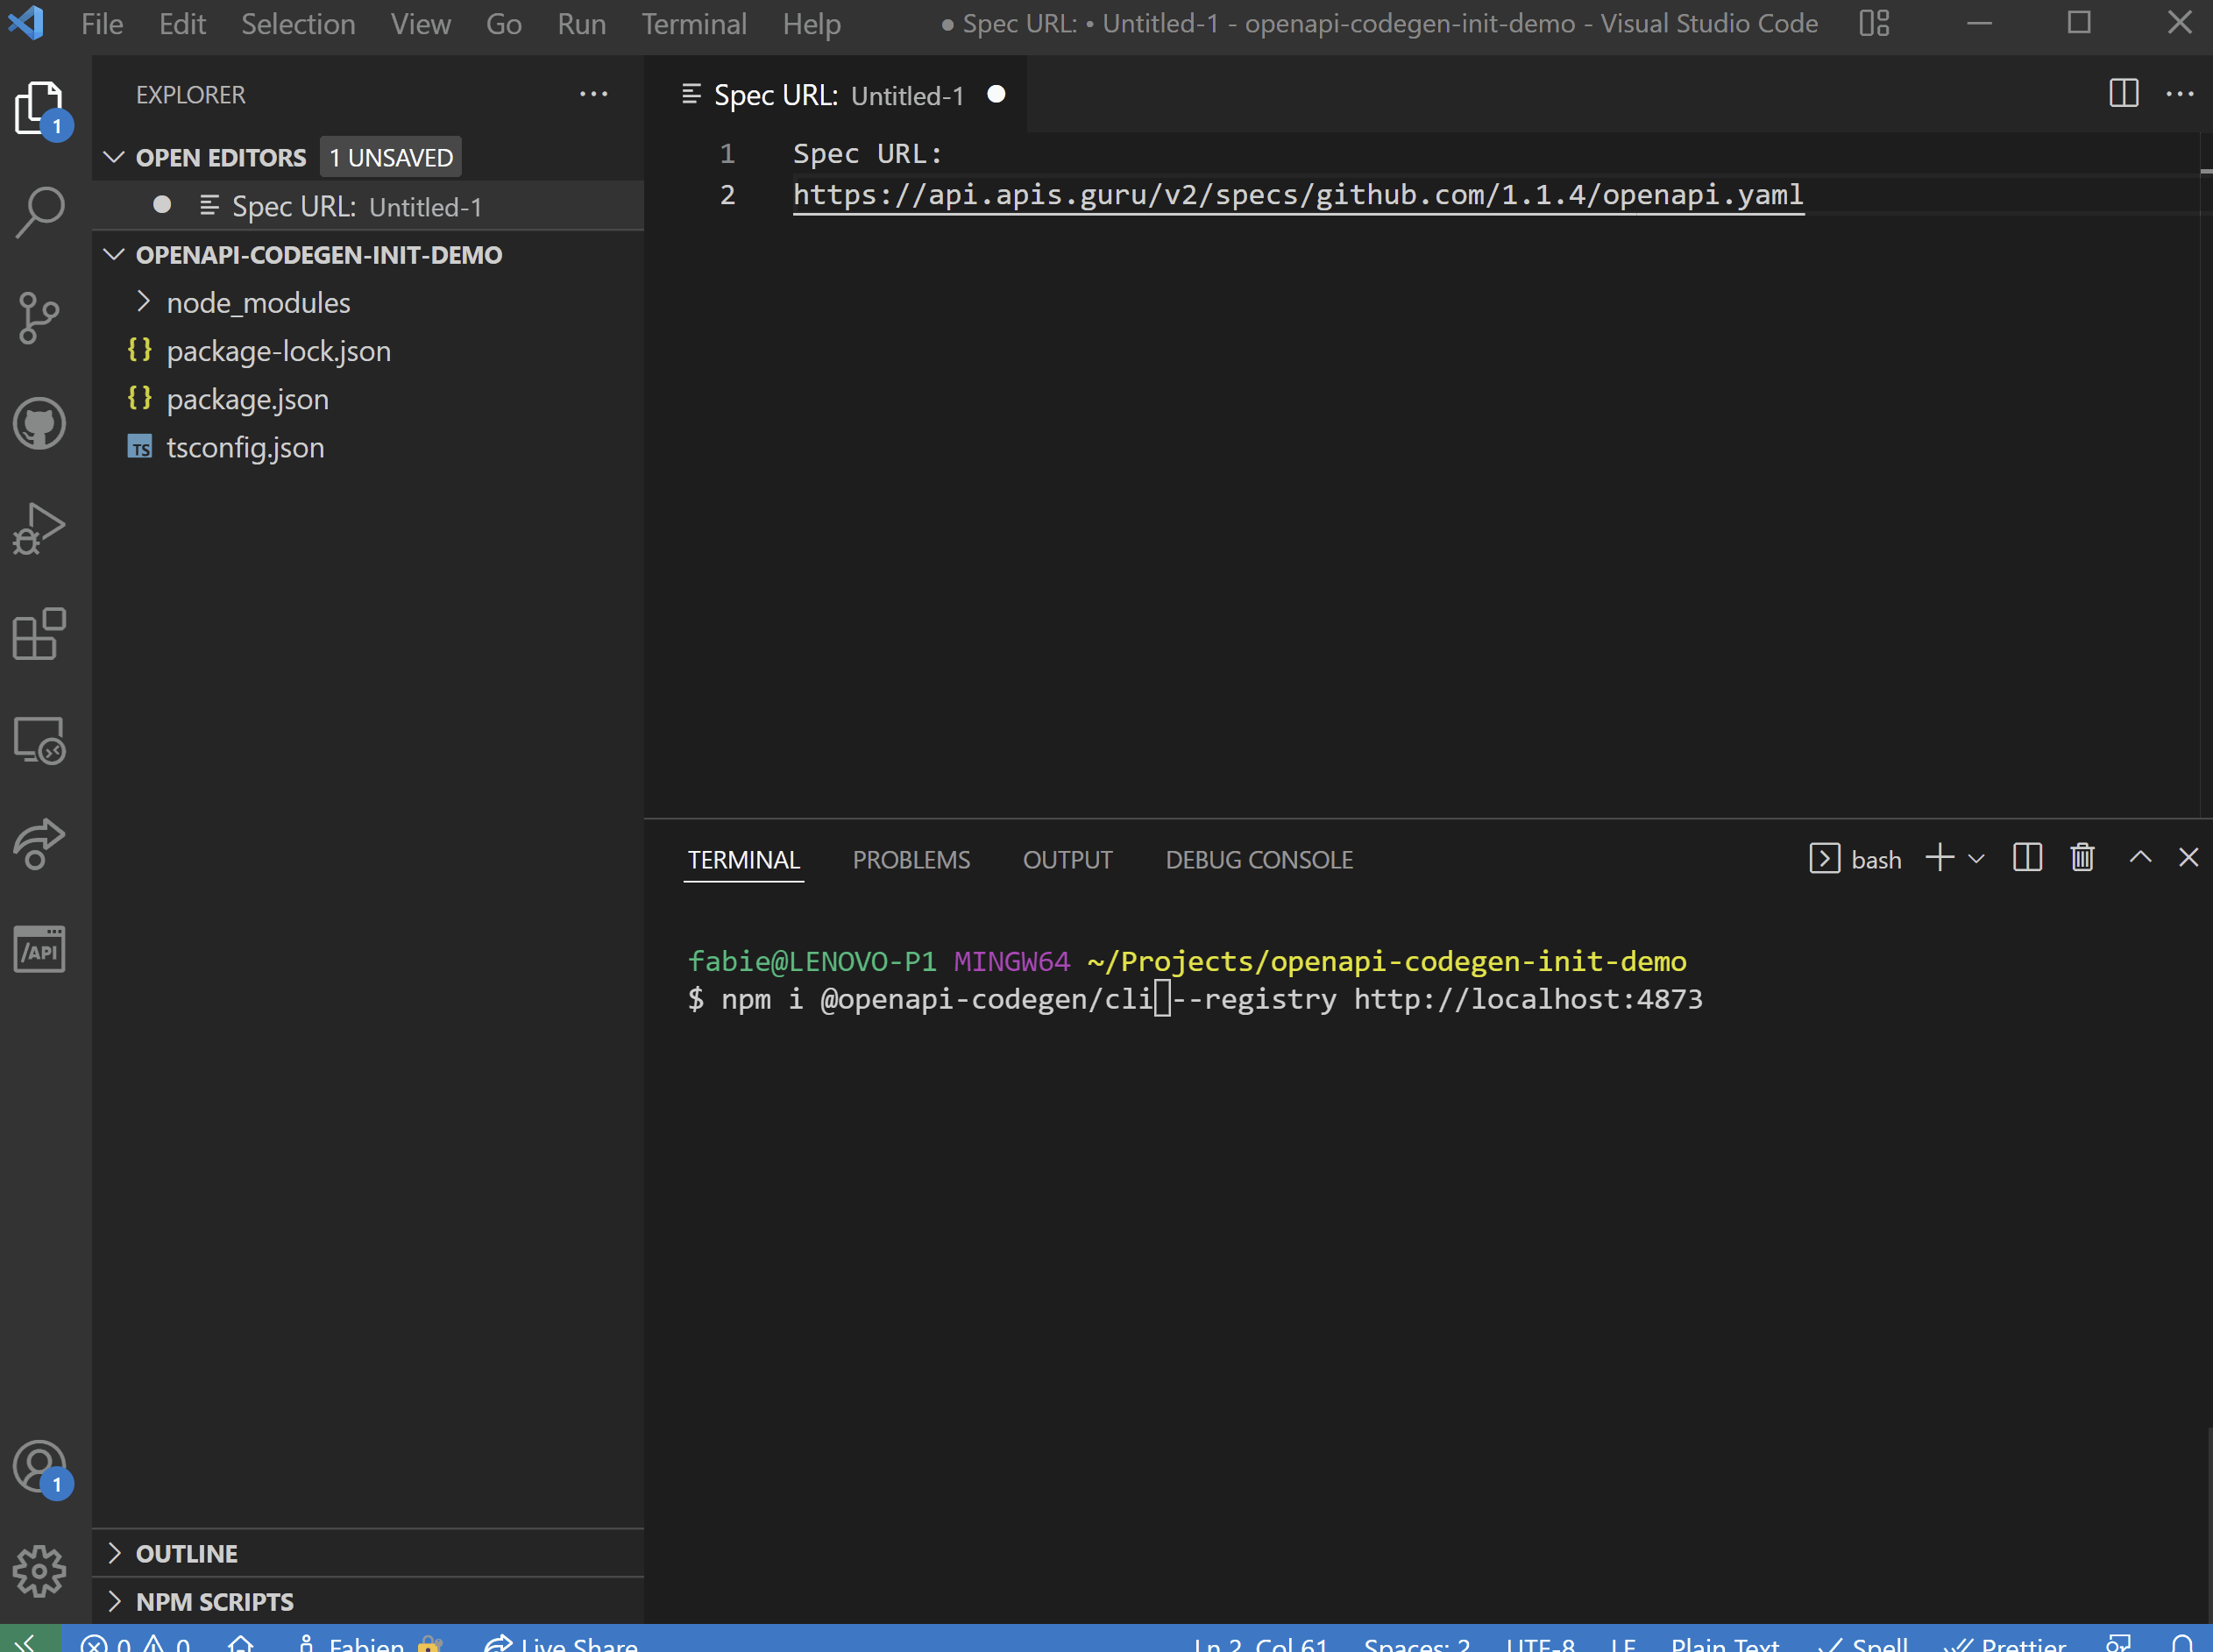Customize layout icon in title bar

point(1874,23)
